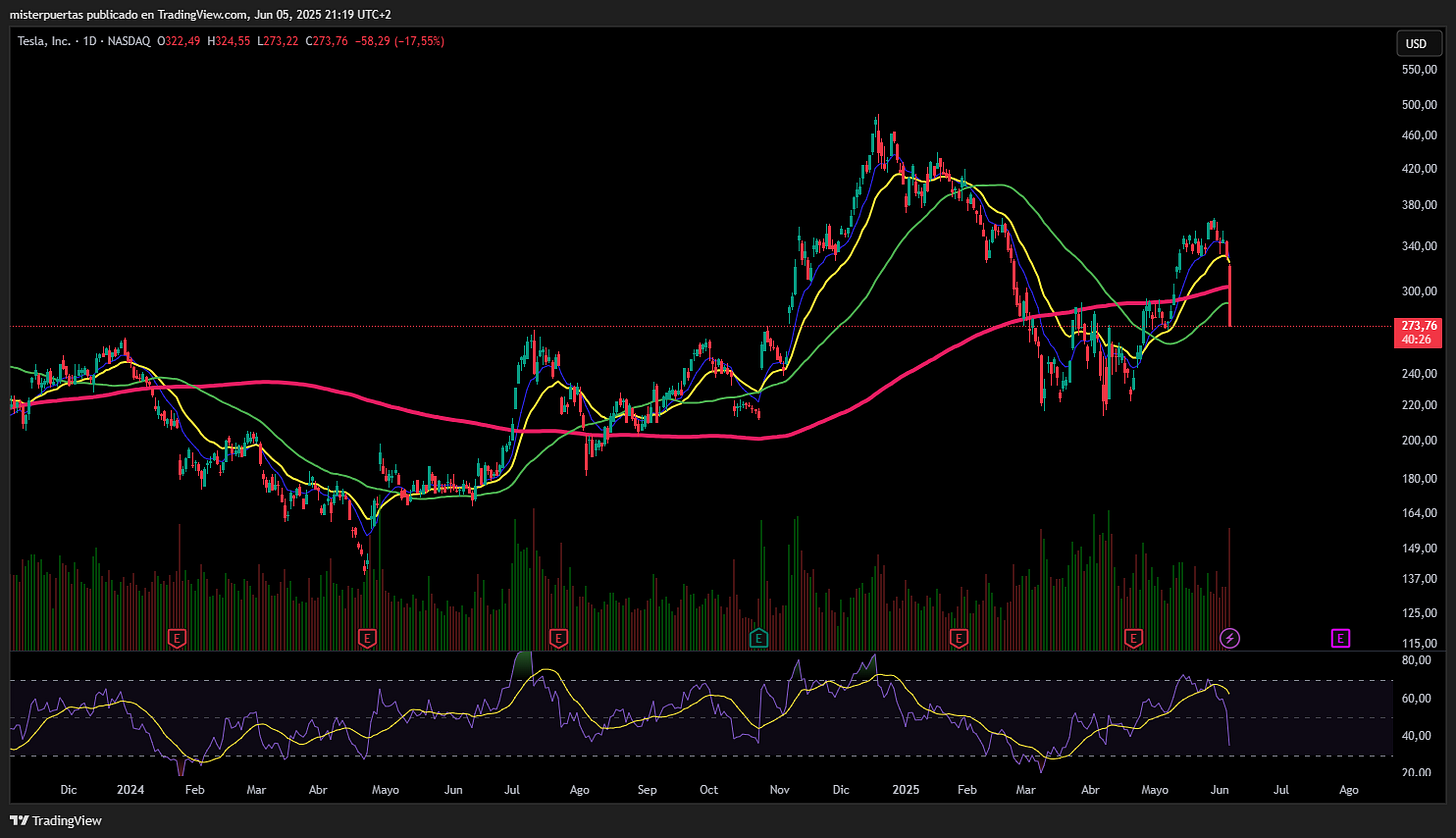Image resolution: width=1456 pixels, height=838 pixels.
Task: Click the Oct label on the time axis
Action: (x=709, y=789)
